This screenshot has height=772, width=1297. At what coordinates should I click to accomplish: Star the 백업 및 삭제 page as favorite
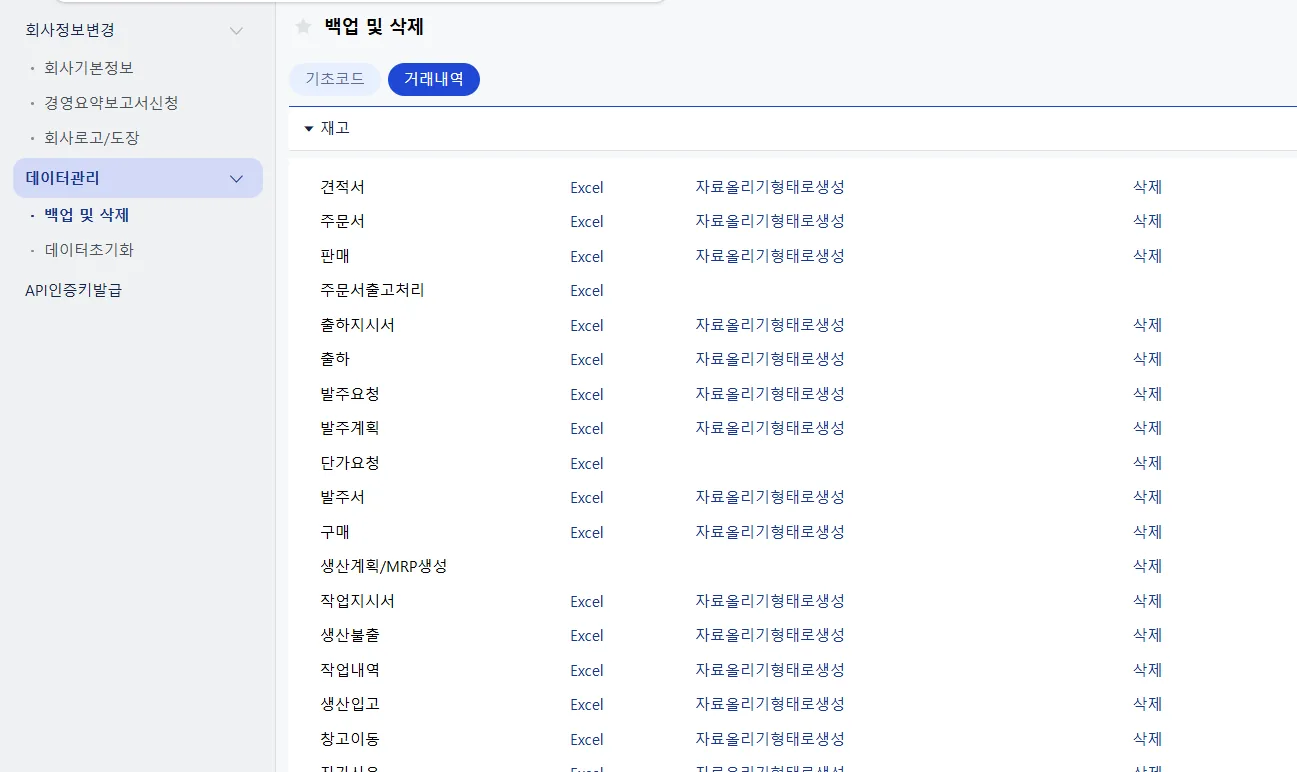[x=303, y=27]
